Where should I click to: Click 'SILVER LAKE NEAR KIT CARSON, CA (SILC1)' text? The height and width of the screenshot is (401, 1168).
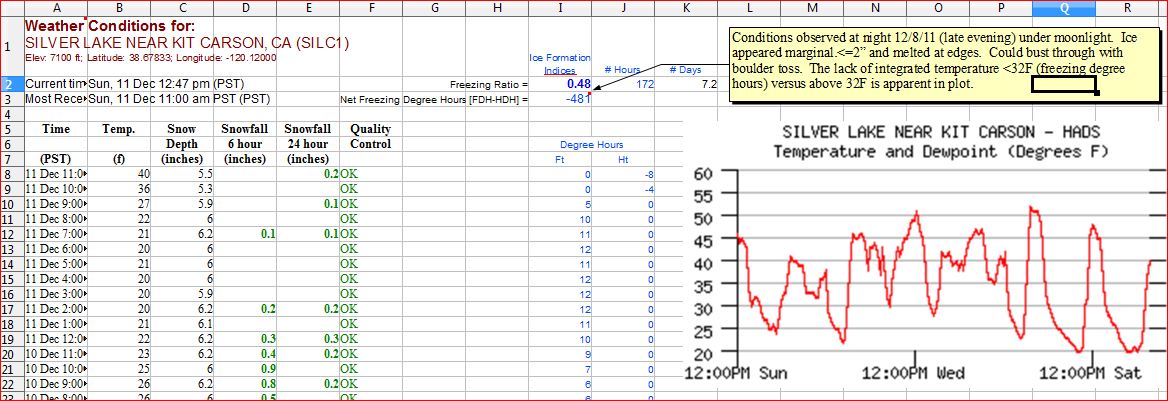coord(187,42)
